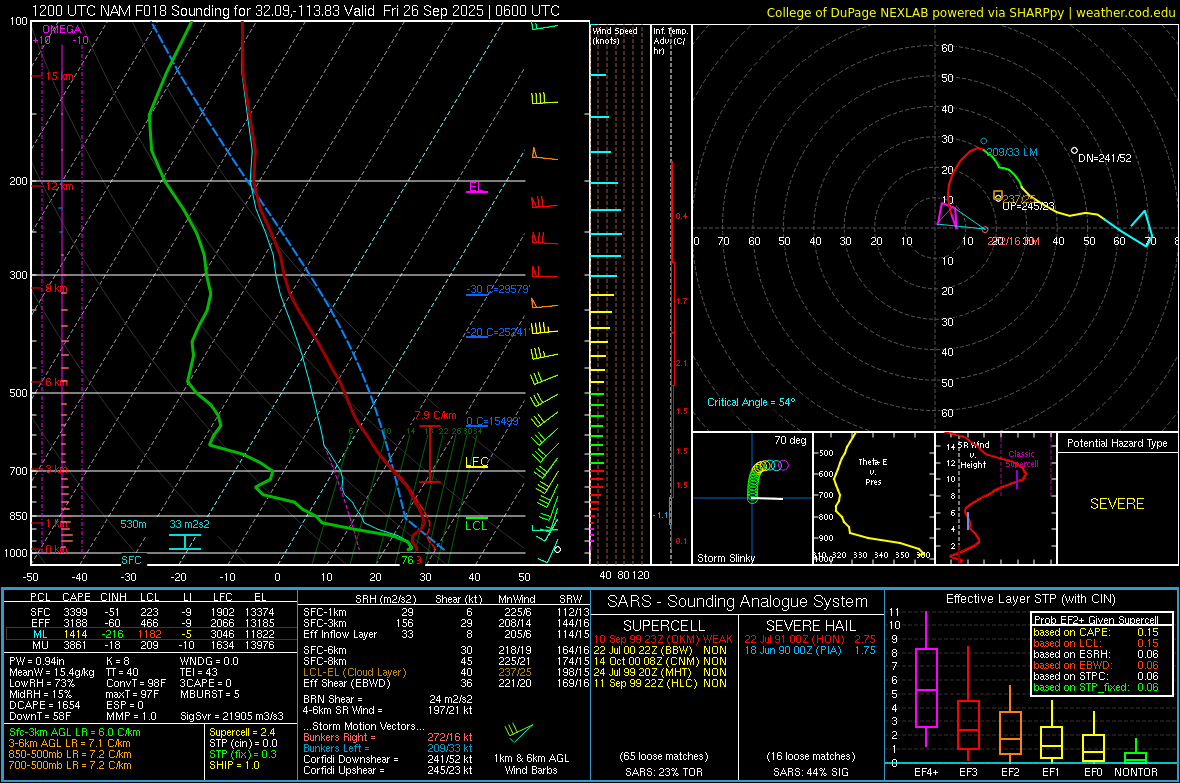This screenshot has width=1180, height=783.
Task: Click analogue '10 Sep 99 23Z (OKM) WEAK'
Action: [x=663, y=639]
